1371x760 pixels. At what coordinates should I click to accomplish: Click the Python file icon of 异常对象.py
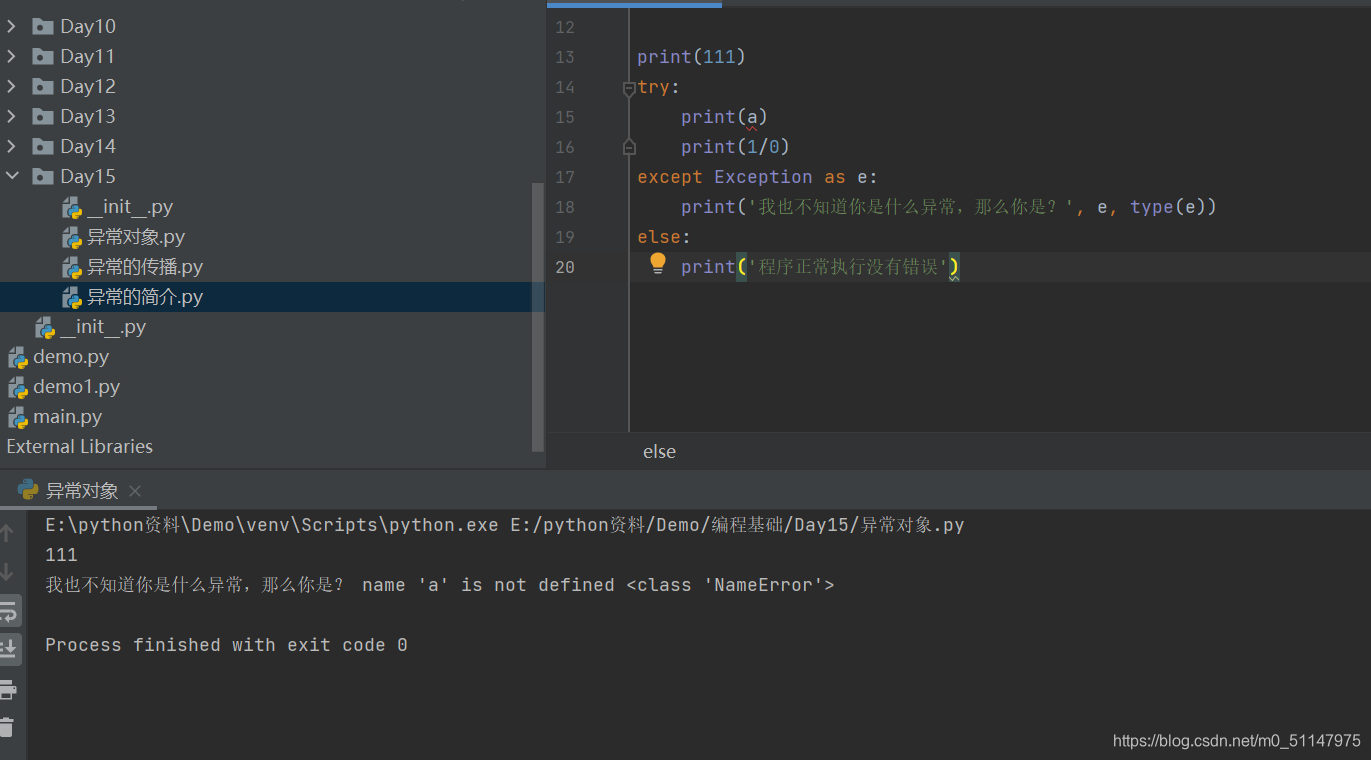(x=72, y=238)
